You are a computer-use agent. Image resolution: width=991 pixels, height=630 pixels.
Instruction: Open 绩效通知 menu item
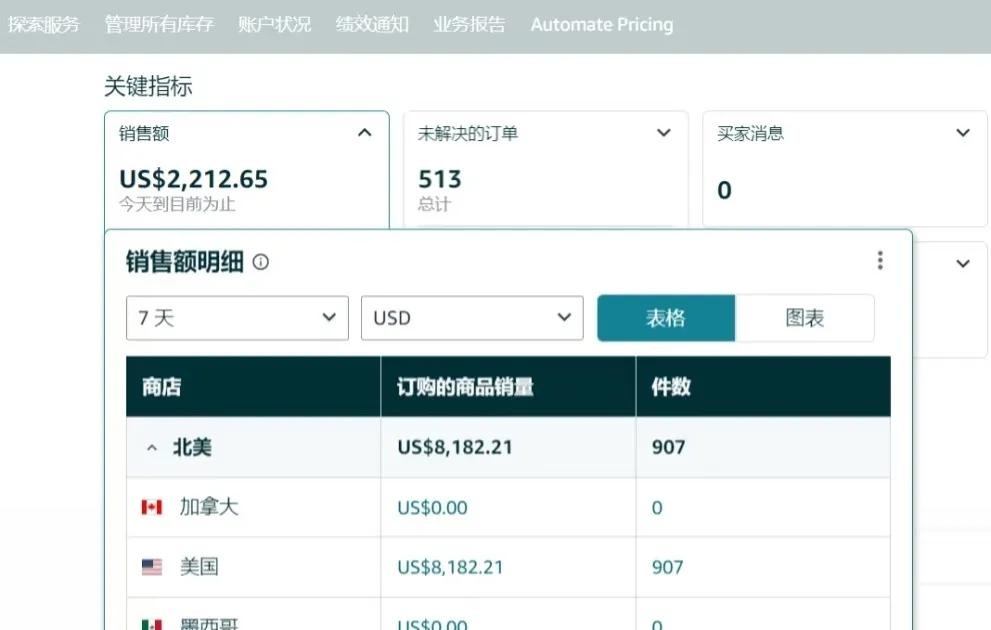[x=372, y=24]
